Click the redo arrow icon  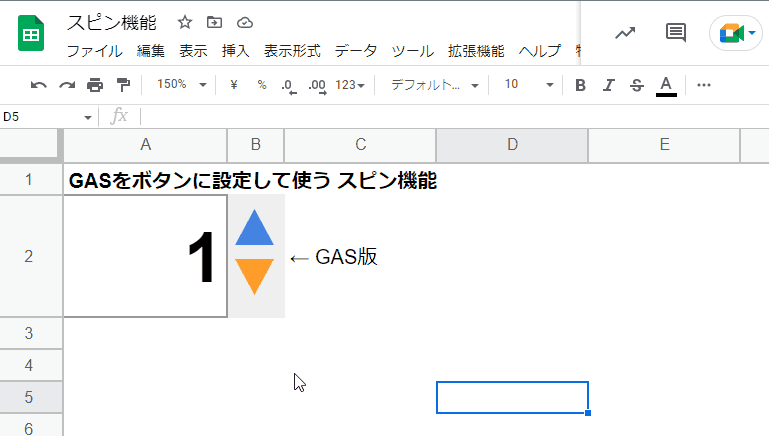tap(67, 85)
